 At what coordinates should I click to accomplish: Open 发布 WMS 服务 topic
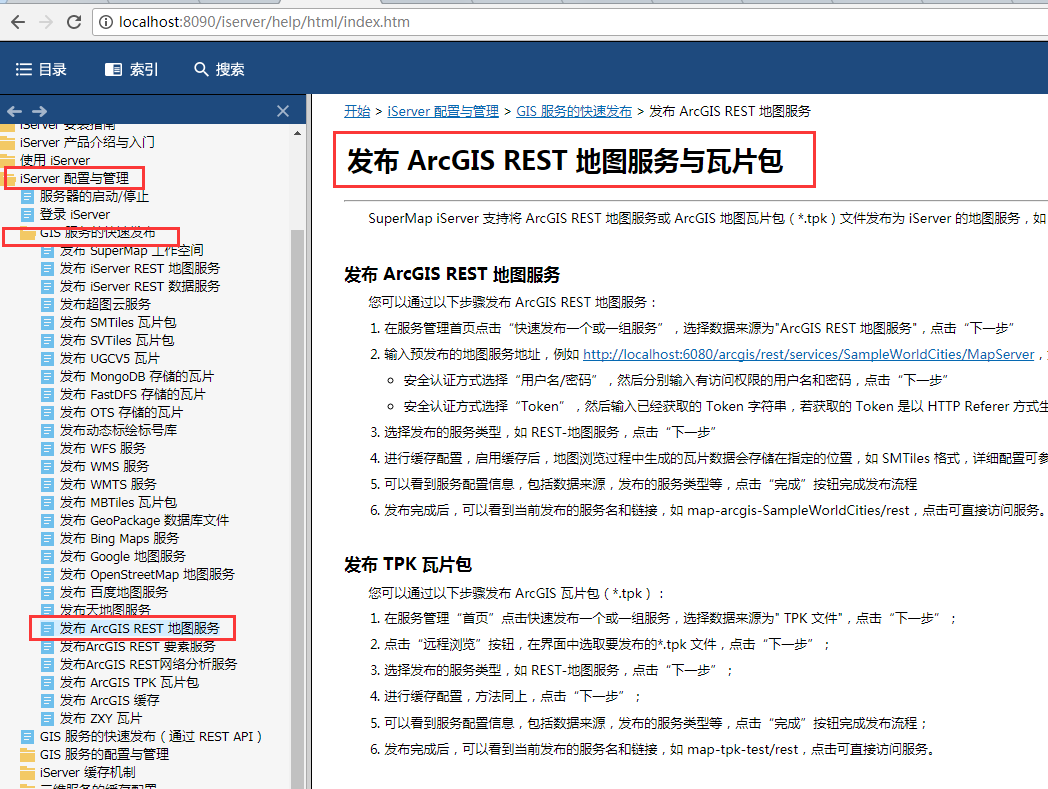pyautogui.click(x=104, y=467)
